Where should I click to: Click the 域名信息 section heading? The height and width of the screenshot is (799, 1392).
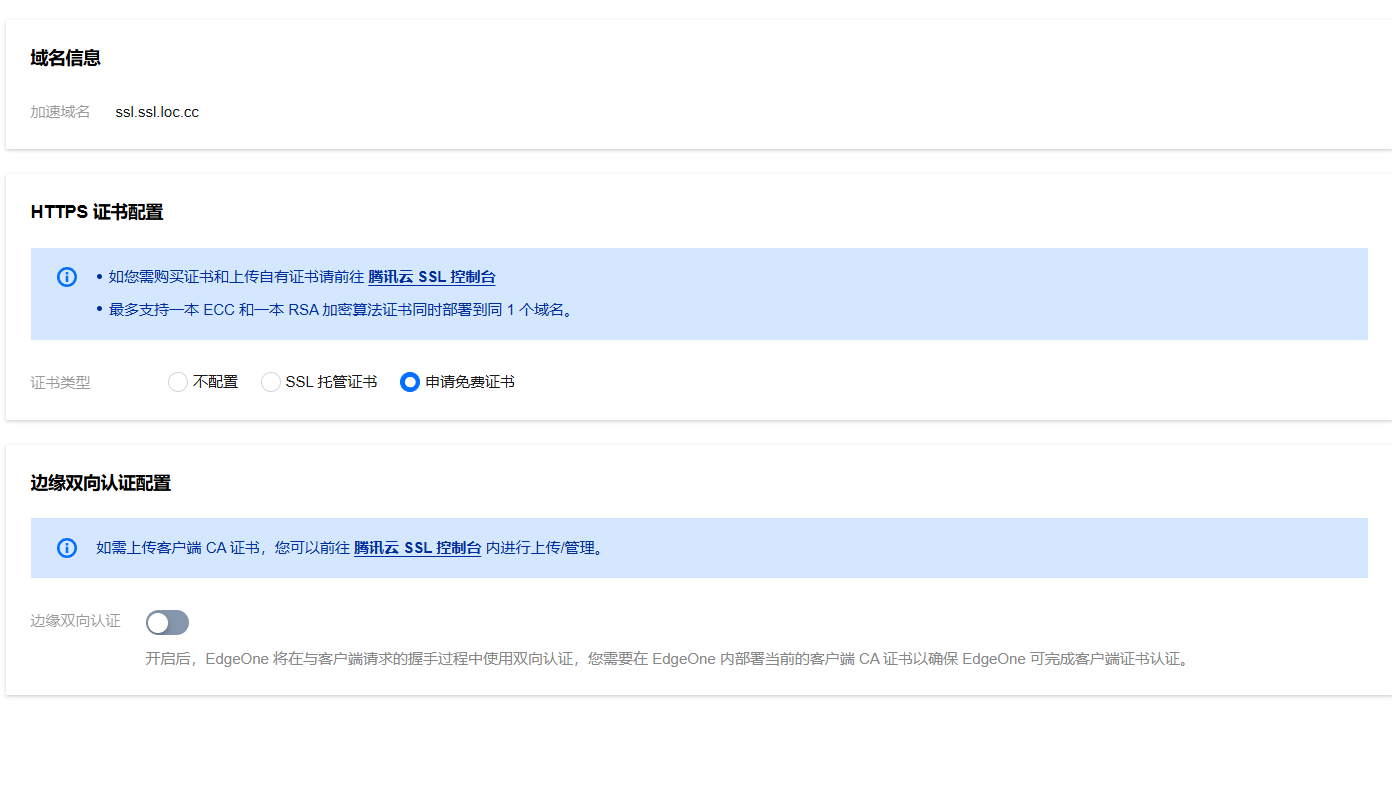pos(65,58)
